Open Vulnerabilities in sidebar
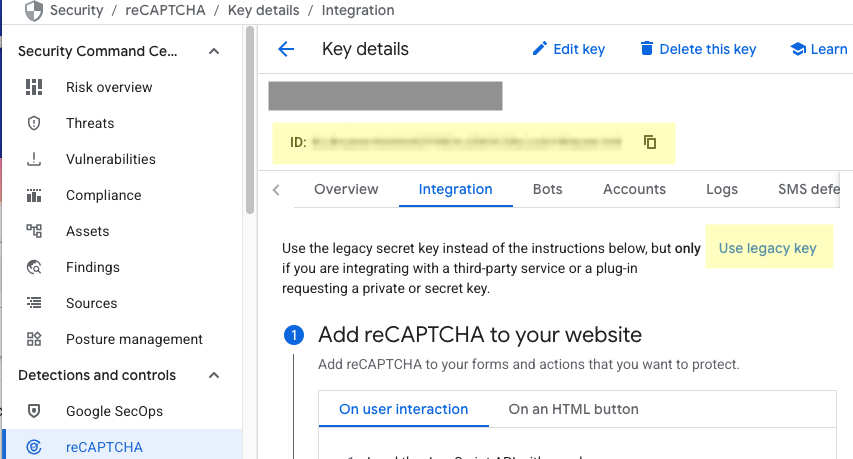Image resolution: width=853 pixels, height=459 pixels. pyautogui.click(x=111, y=159)
